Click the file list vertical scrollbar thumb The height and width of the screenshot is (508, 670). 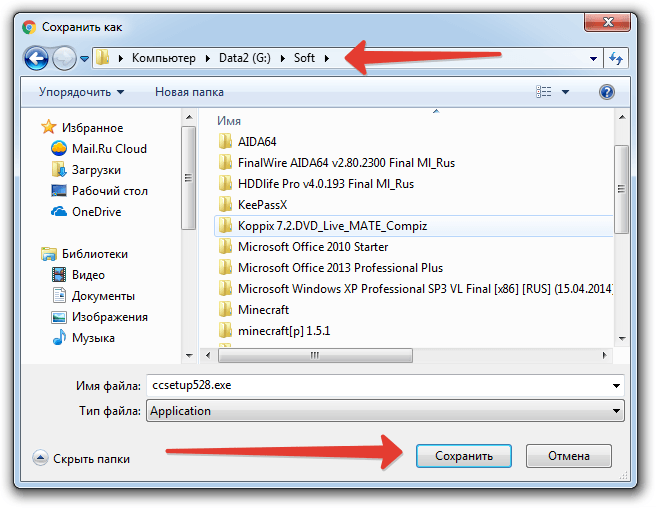(x=621, y=189)
